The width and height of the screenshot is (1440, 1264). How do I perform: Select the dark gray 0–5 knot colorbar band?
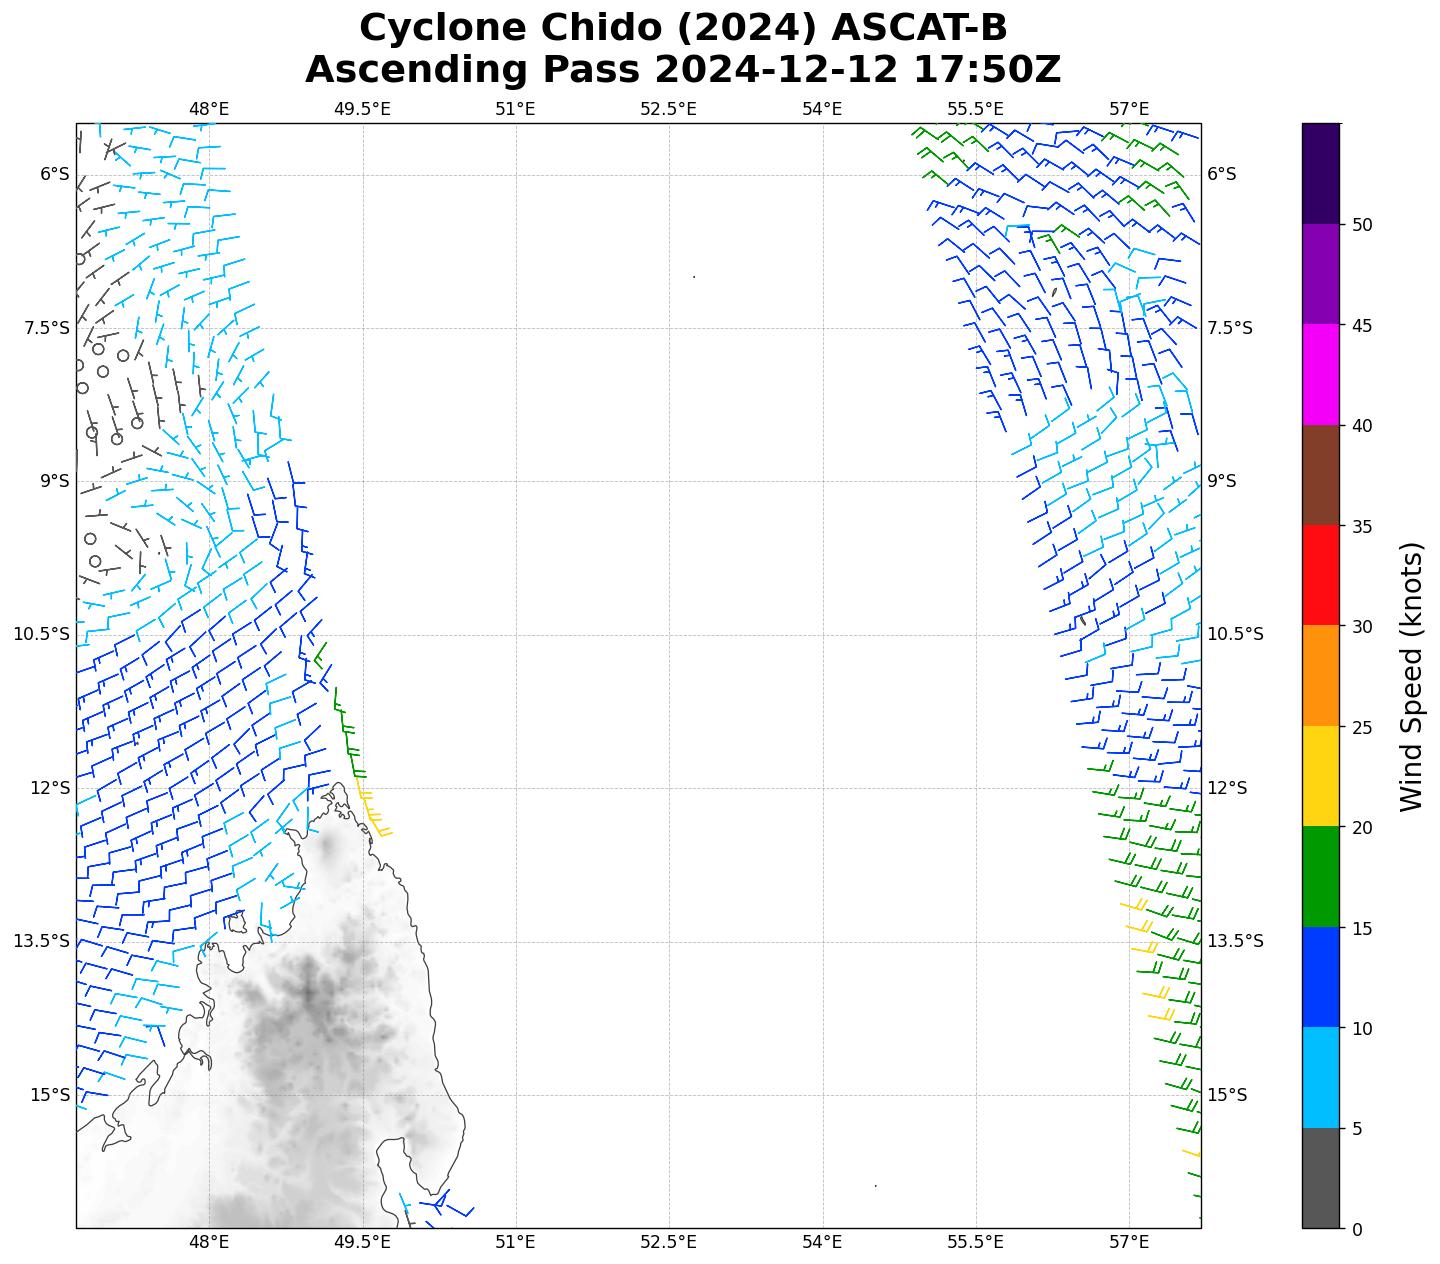point(1320,1178)
